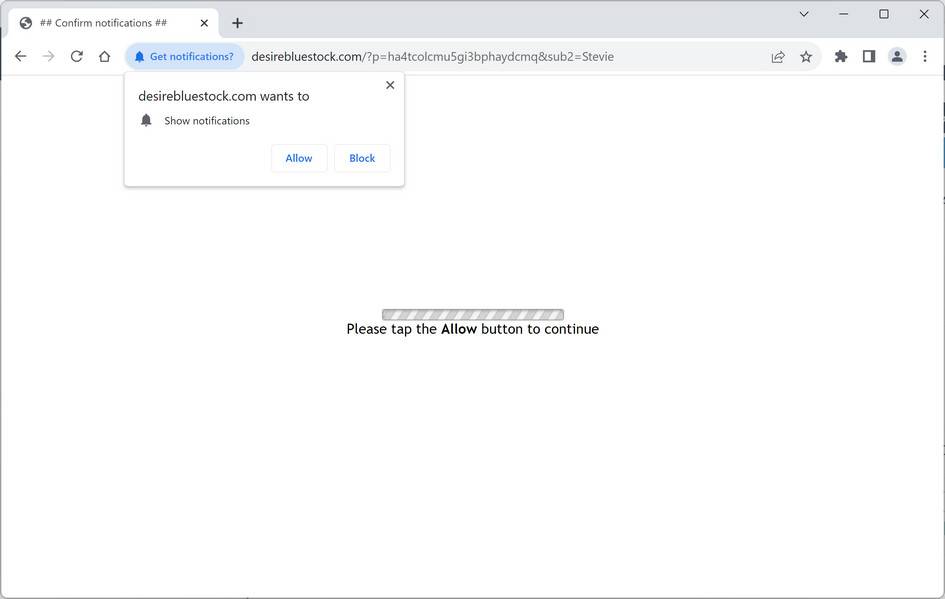
Task: Open the browser Extensions menu
Action: click(x=840, y=56)
